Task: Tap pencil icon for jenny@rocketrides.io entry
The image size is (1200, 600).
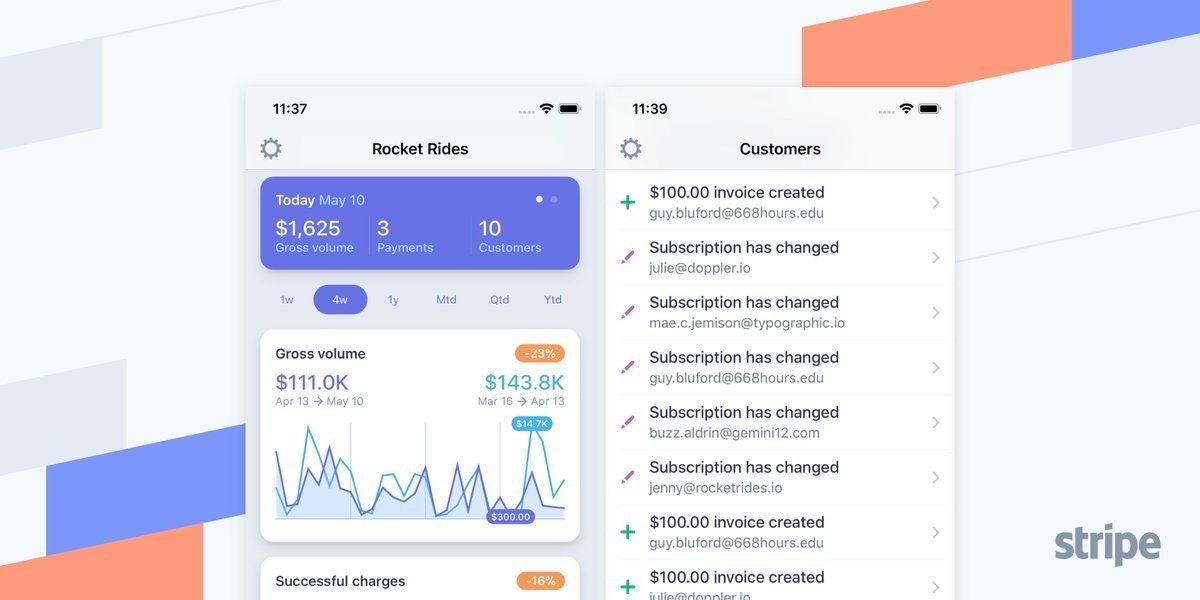Action: (x=628, y=478)
